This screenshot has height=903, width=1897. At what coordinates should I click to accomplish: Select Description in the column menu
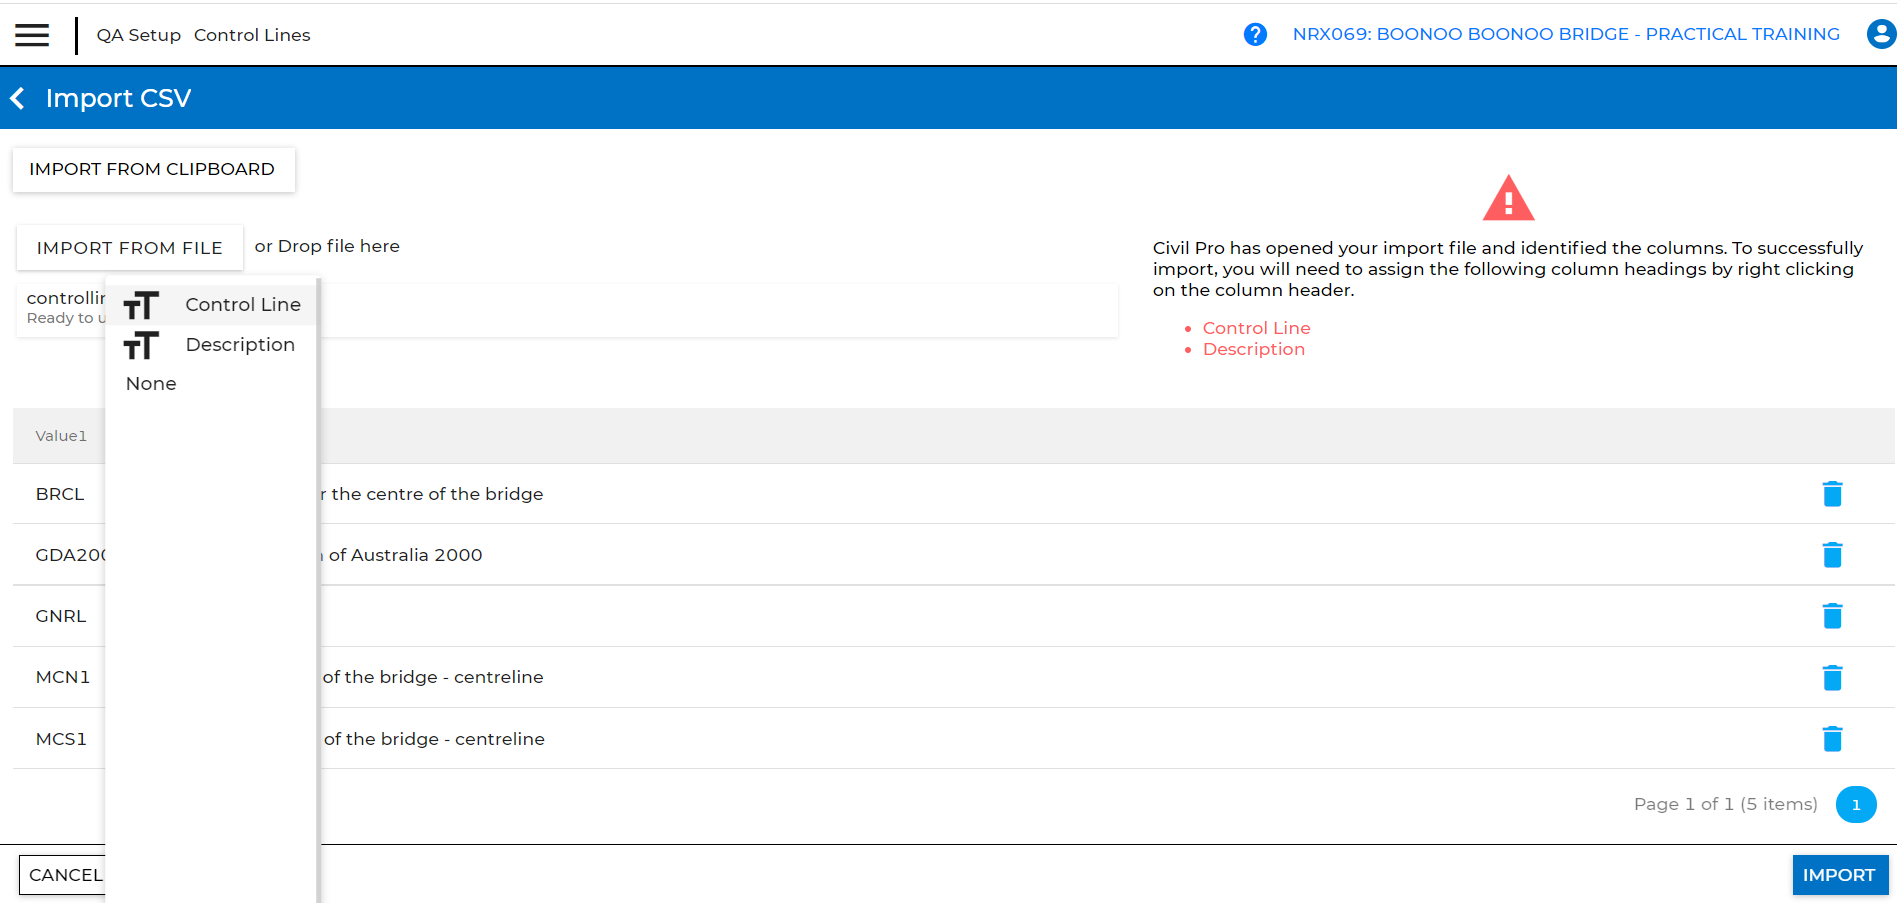pos(240,345)
